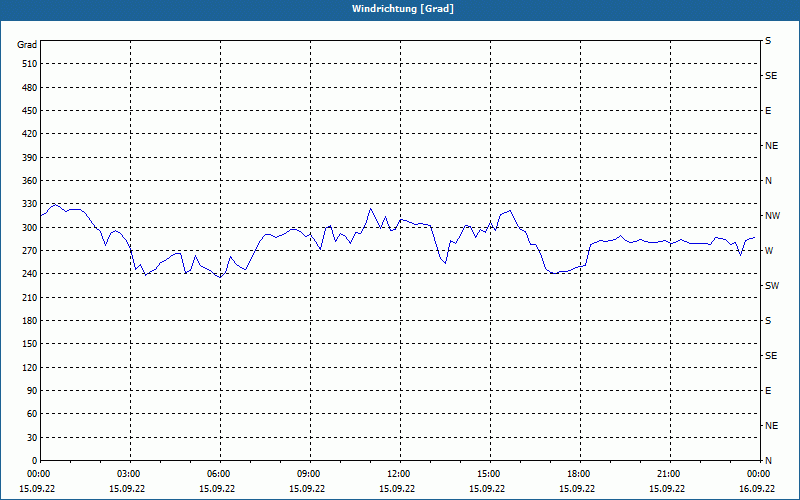This screenshot has height=500, width=800.
Task: Click the 60 y-axis value
Action: [x=32, y=414]
